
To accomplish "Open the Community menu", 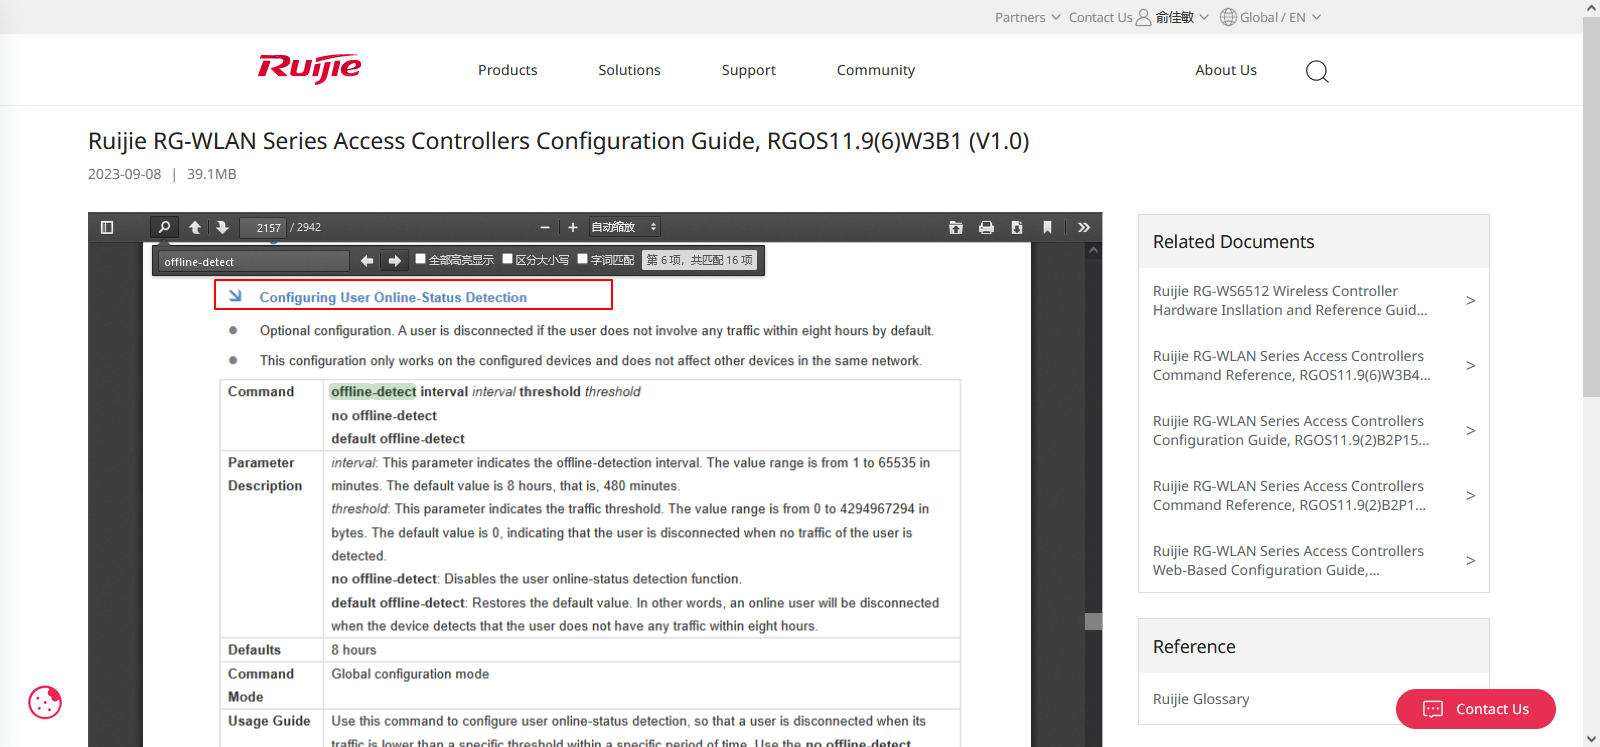I will click(875, 70).
